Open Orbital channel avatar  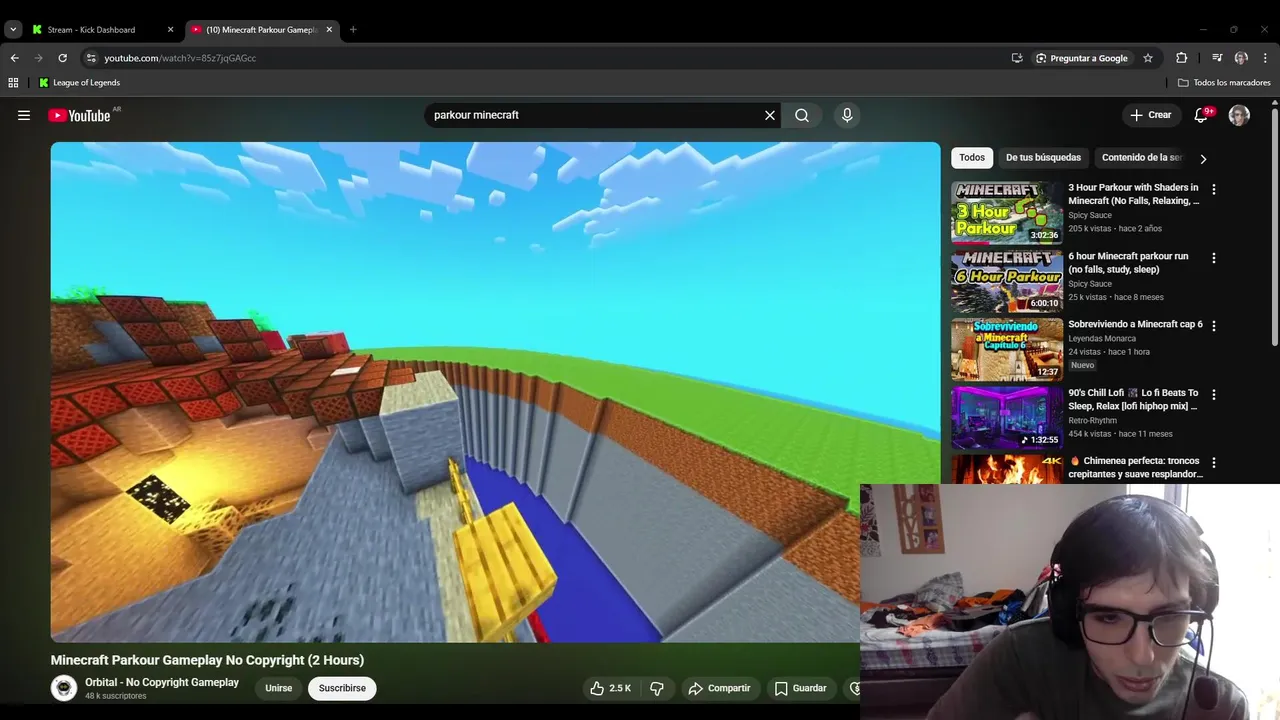[x=64, y=688]
